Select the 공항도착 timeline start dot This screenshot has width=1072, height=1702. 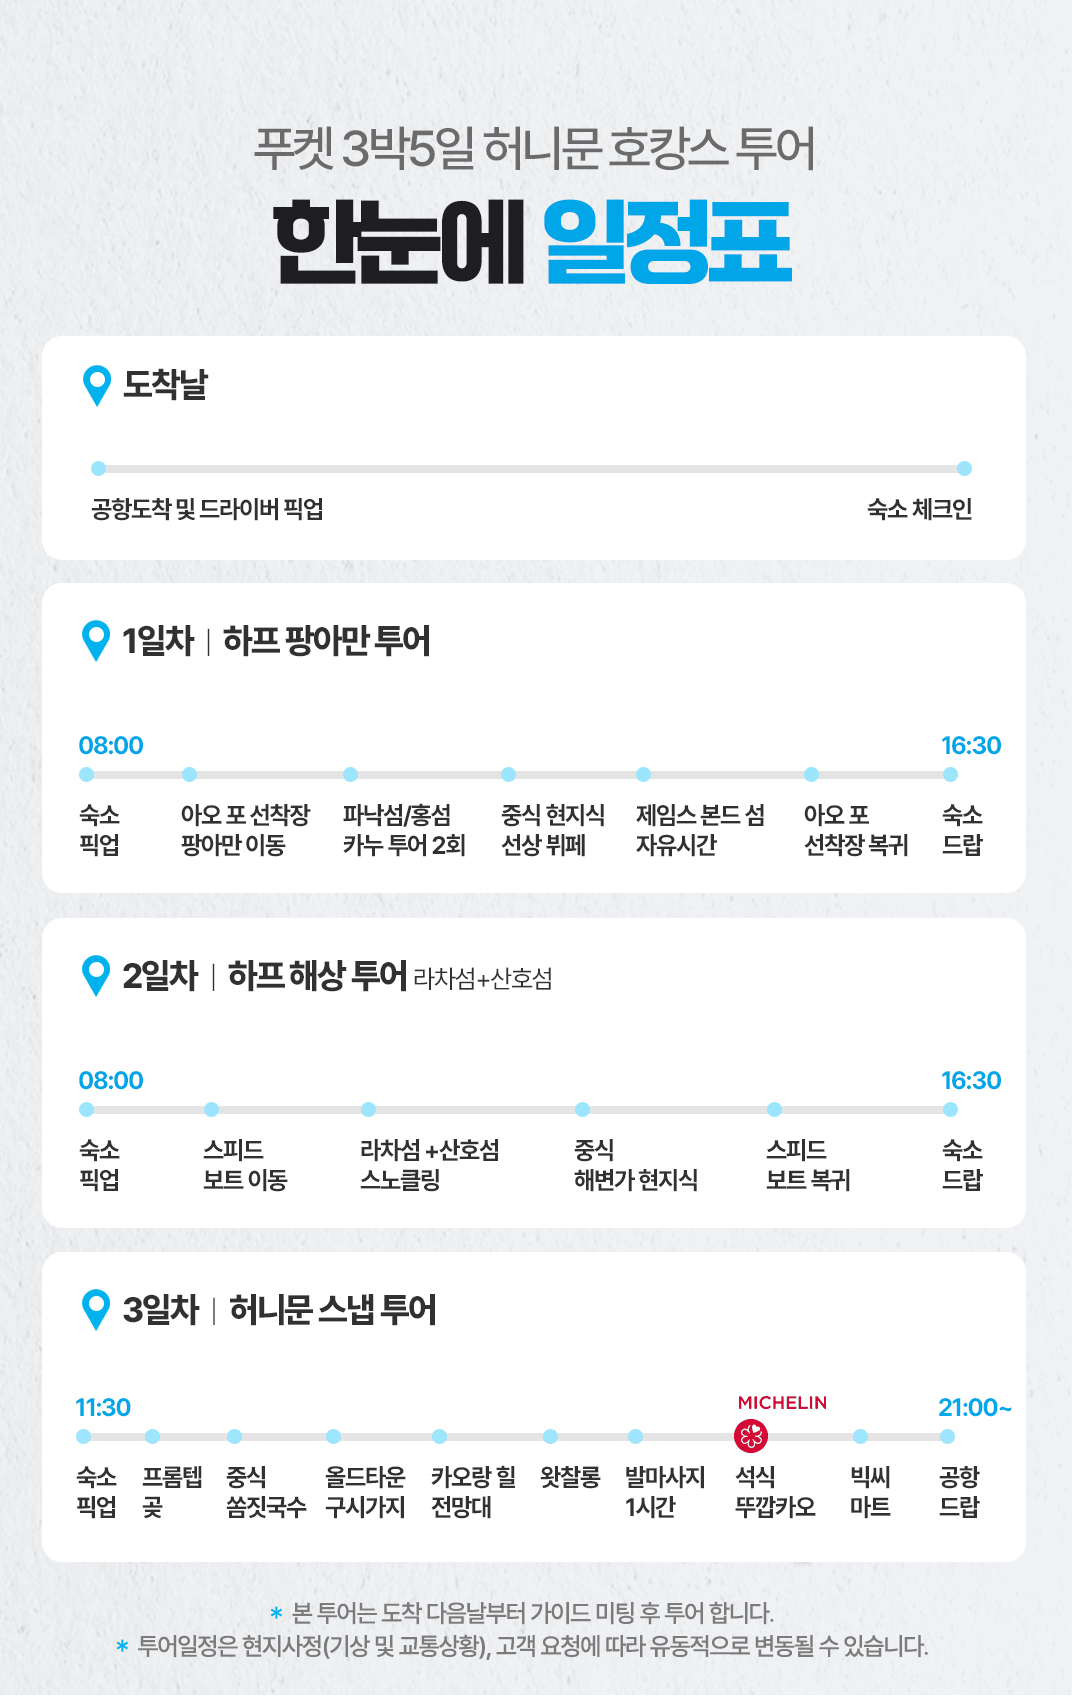click(x=98, y=468)
